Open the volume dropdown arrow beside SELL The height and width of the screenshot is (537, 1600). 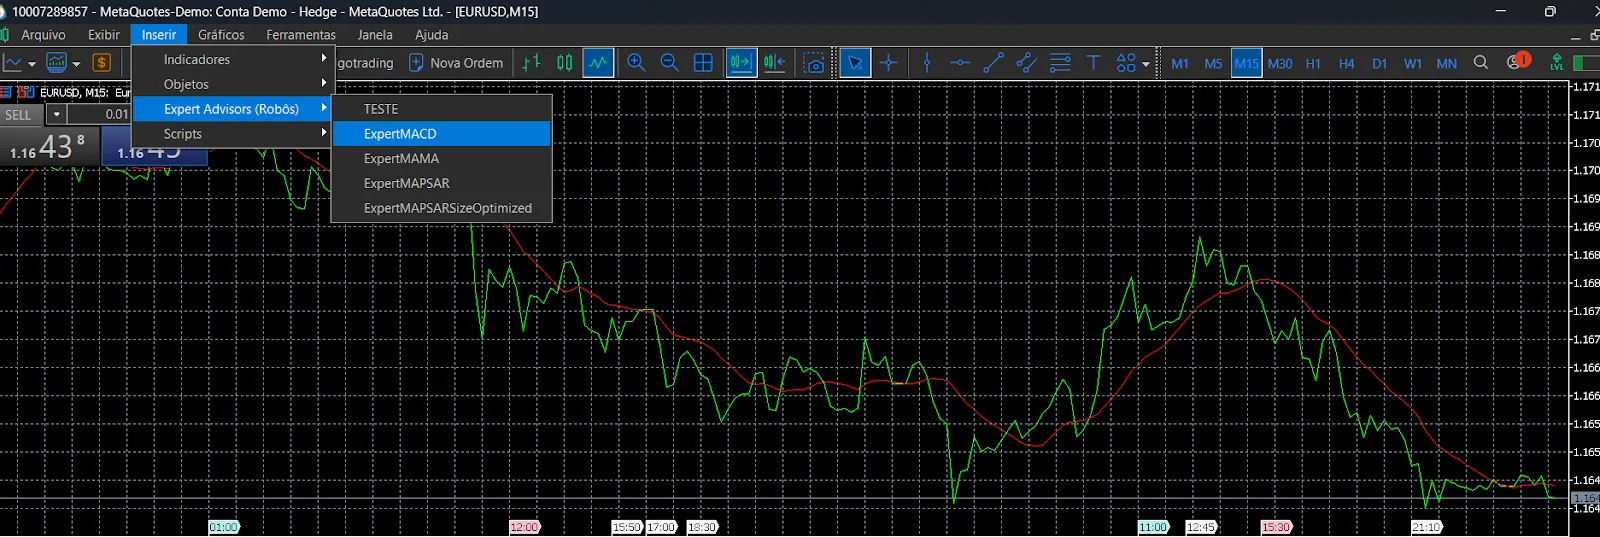[x=56, y=114]
